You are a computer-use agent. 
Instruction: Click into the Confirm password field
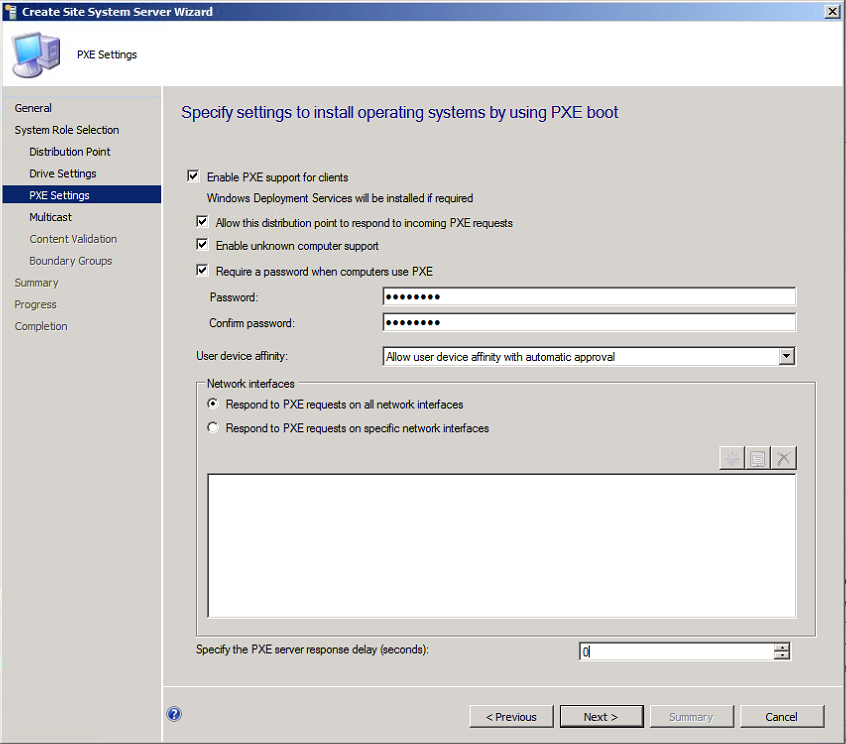point(589,322)
